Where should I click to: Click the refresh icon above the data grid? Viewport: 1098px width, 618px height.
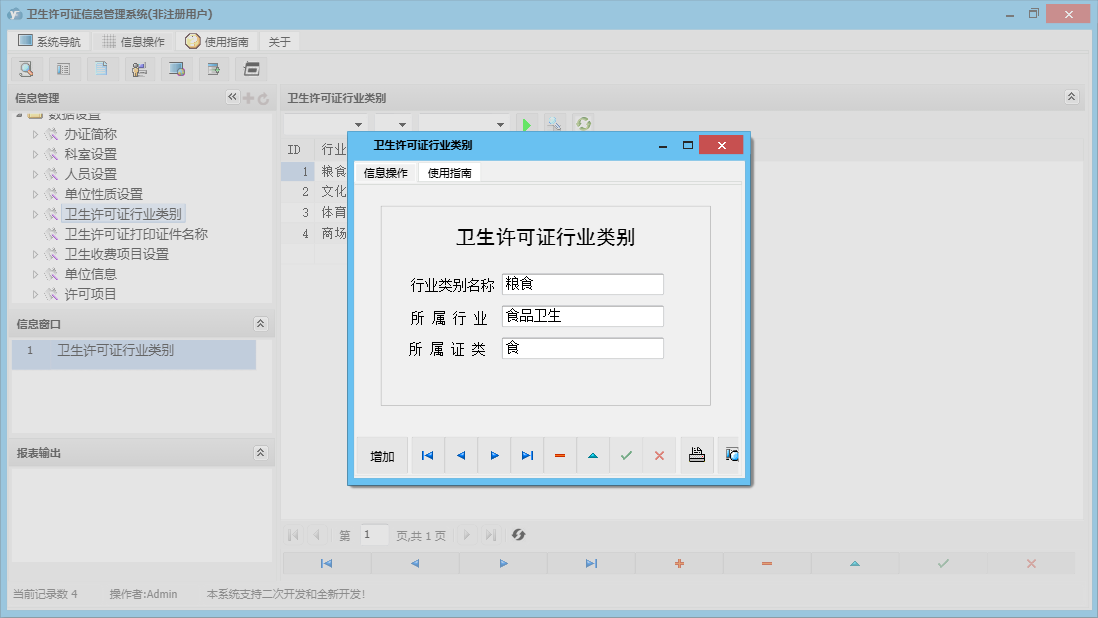coord(583,122)
